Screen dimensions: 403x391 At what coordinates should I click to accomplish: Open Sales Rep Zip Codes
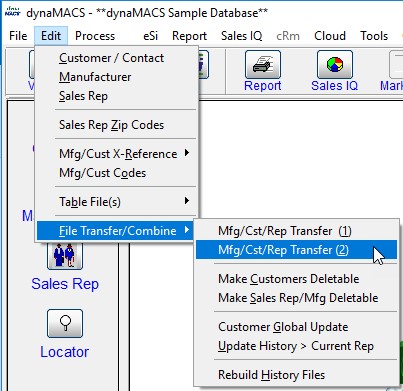click(117, 125)
